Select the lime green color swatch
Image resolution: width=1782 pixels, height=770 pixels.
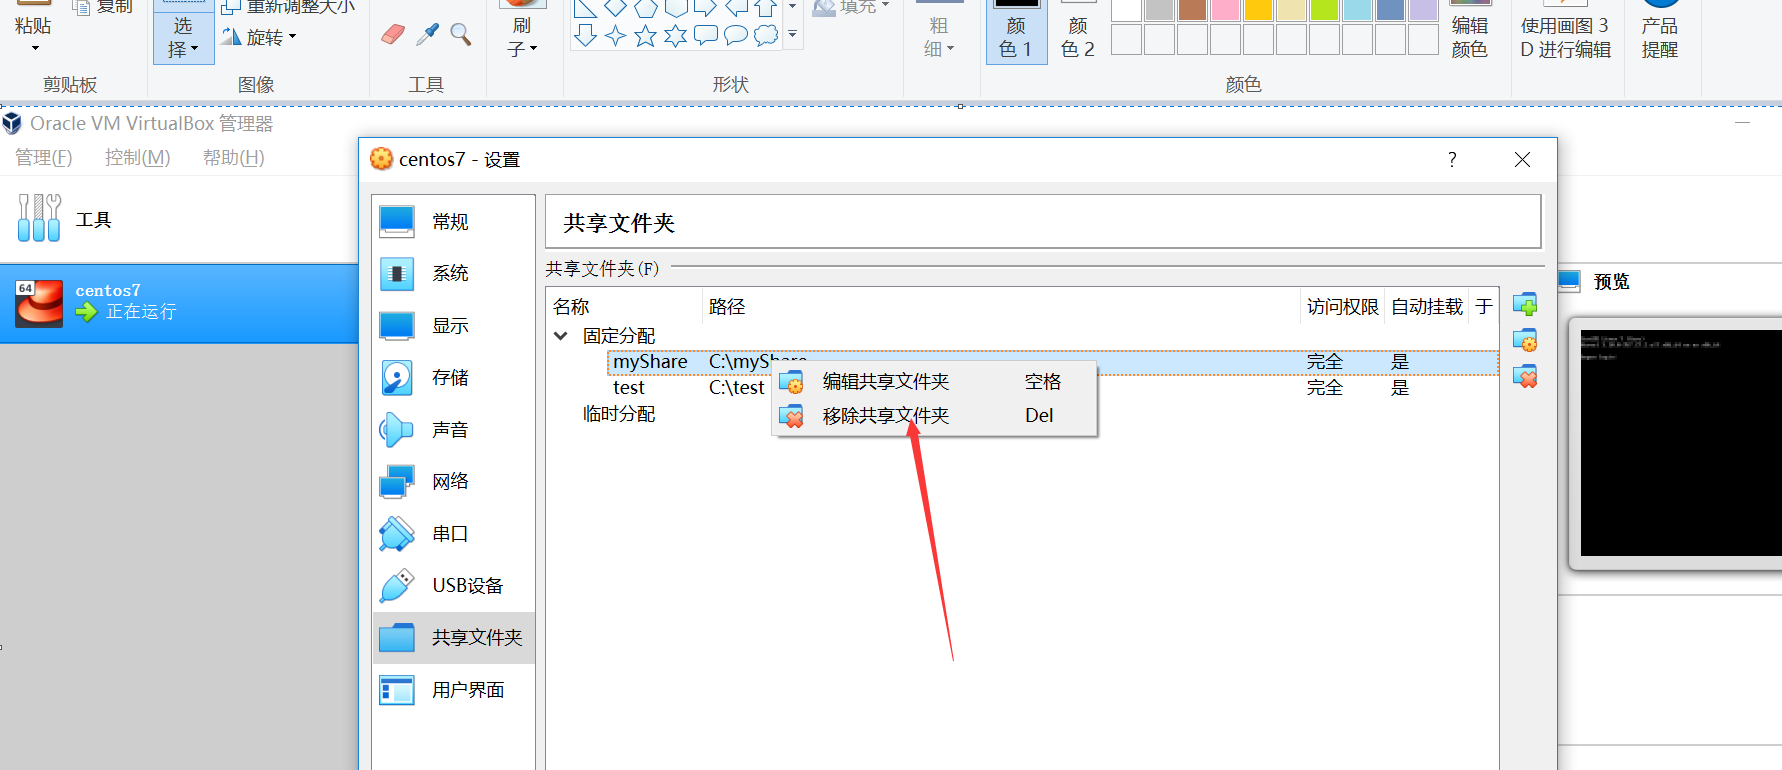tap(1324, 9)
